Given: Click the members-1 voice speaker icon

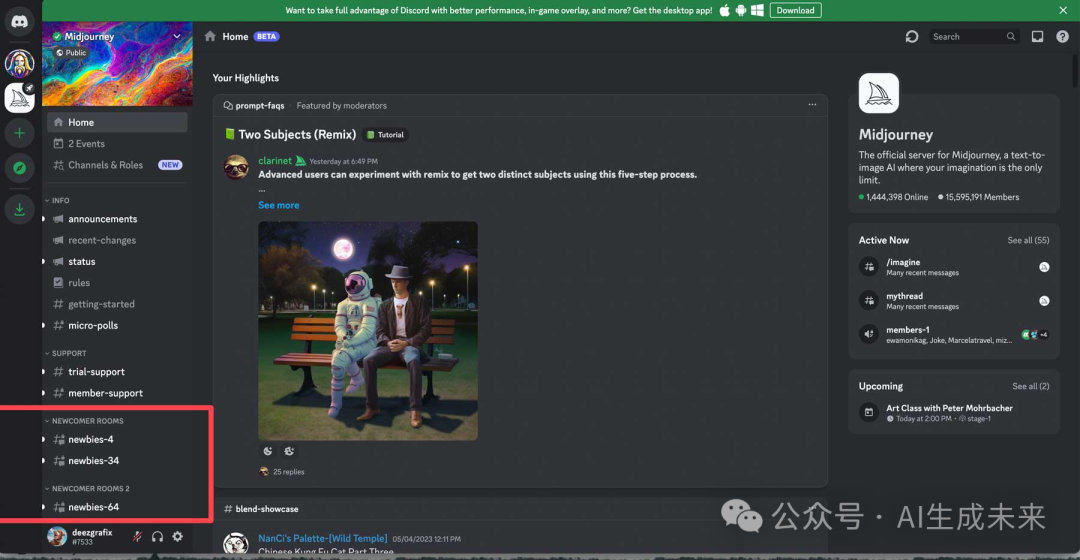Looking at the screenshot, I should tap(869, 334).
